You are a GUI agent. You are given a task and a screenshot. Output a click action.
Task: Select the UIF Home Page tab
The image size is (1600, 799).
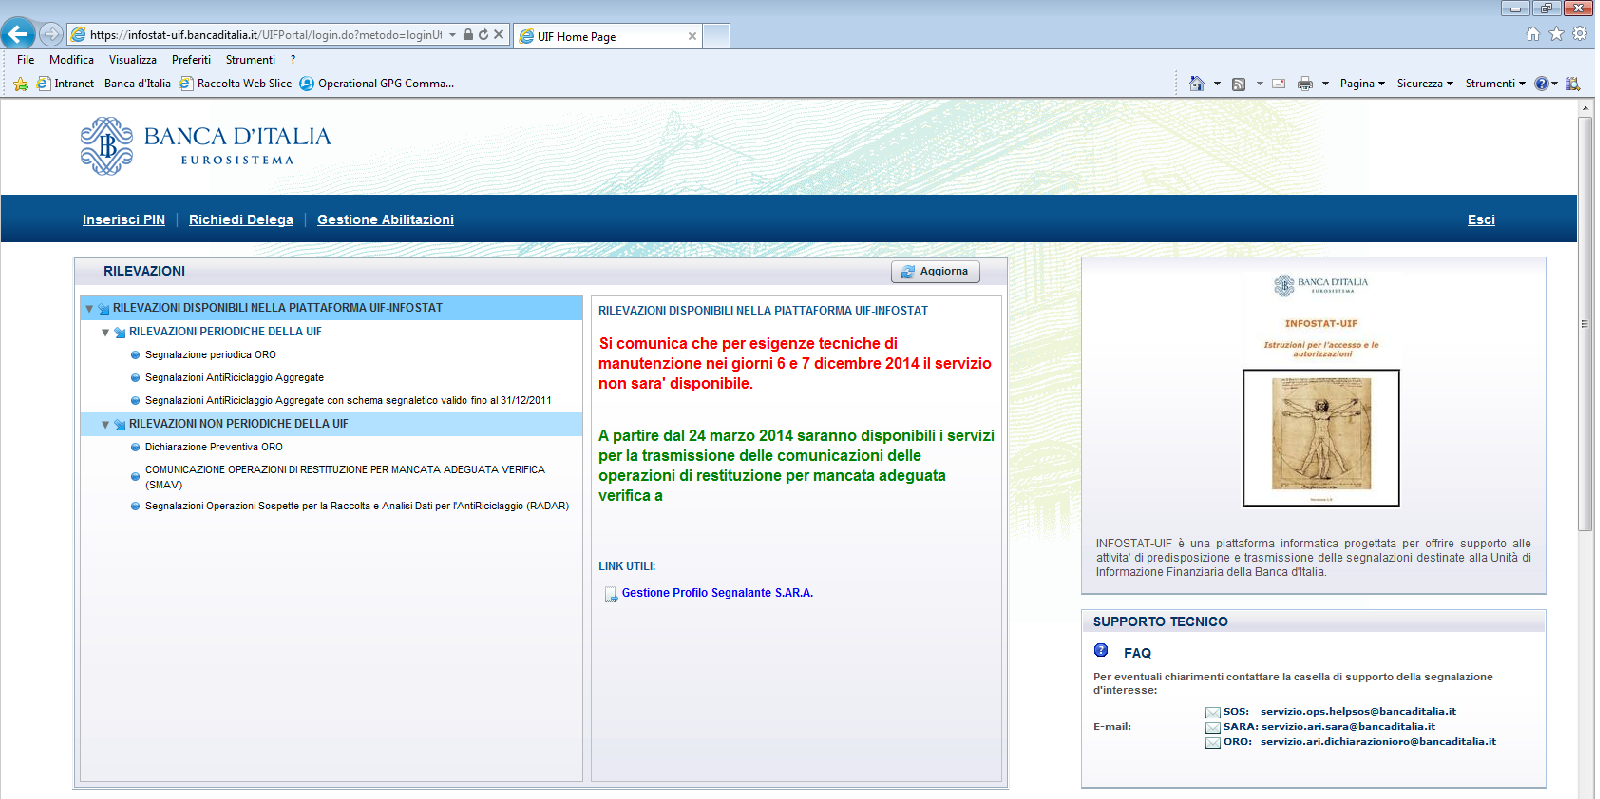[606, 37]
